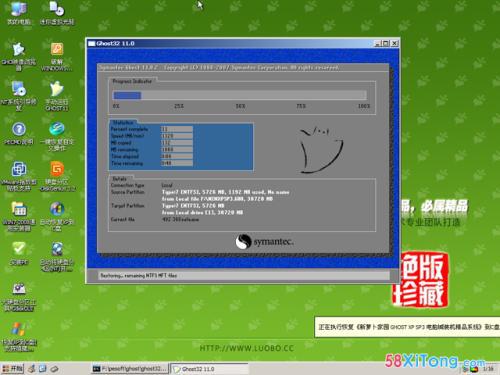Click the Ghost progress indicator bar
Image resolution: width=500 pixels, height=375 pixels.
(240, 95)
